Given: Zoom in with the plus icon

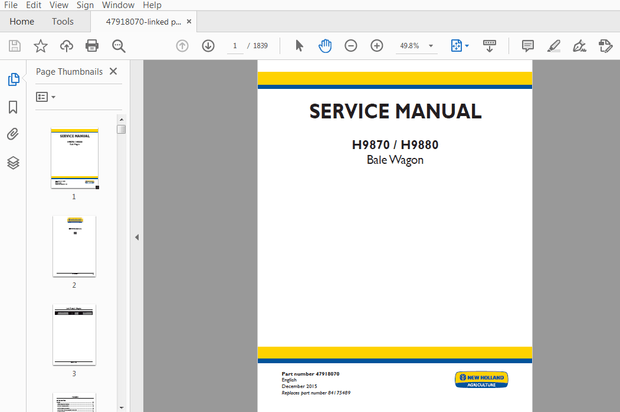Looking at the screenshot, I should coord(377,46).
